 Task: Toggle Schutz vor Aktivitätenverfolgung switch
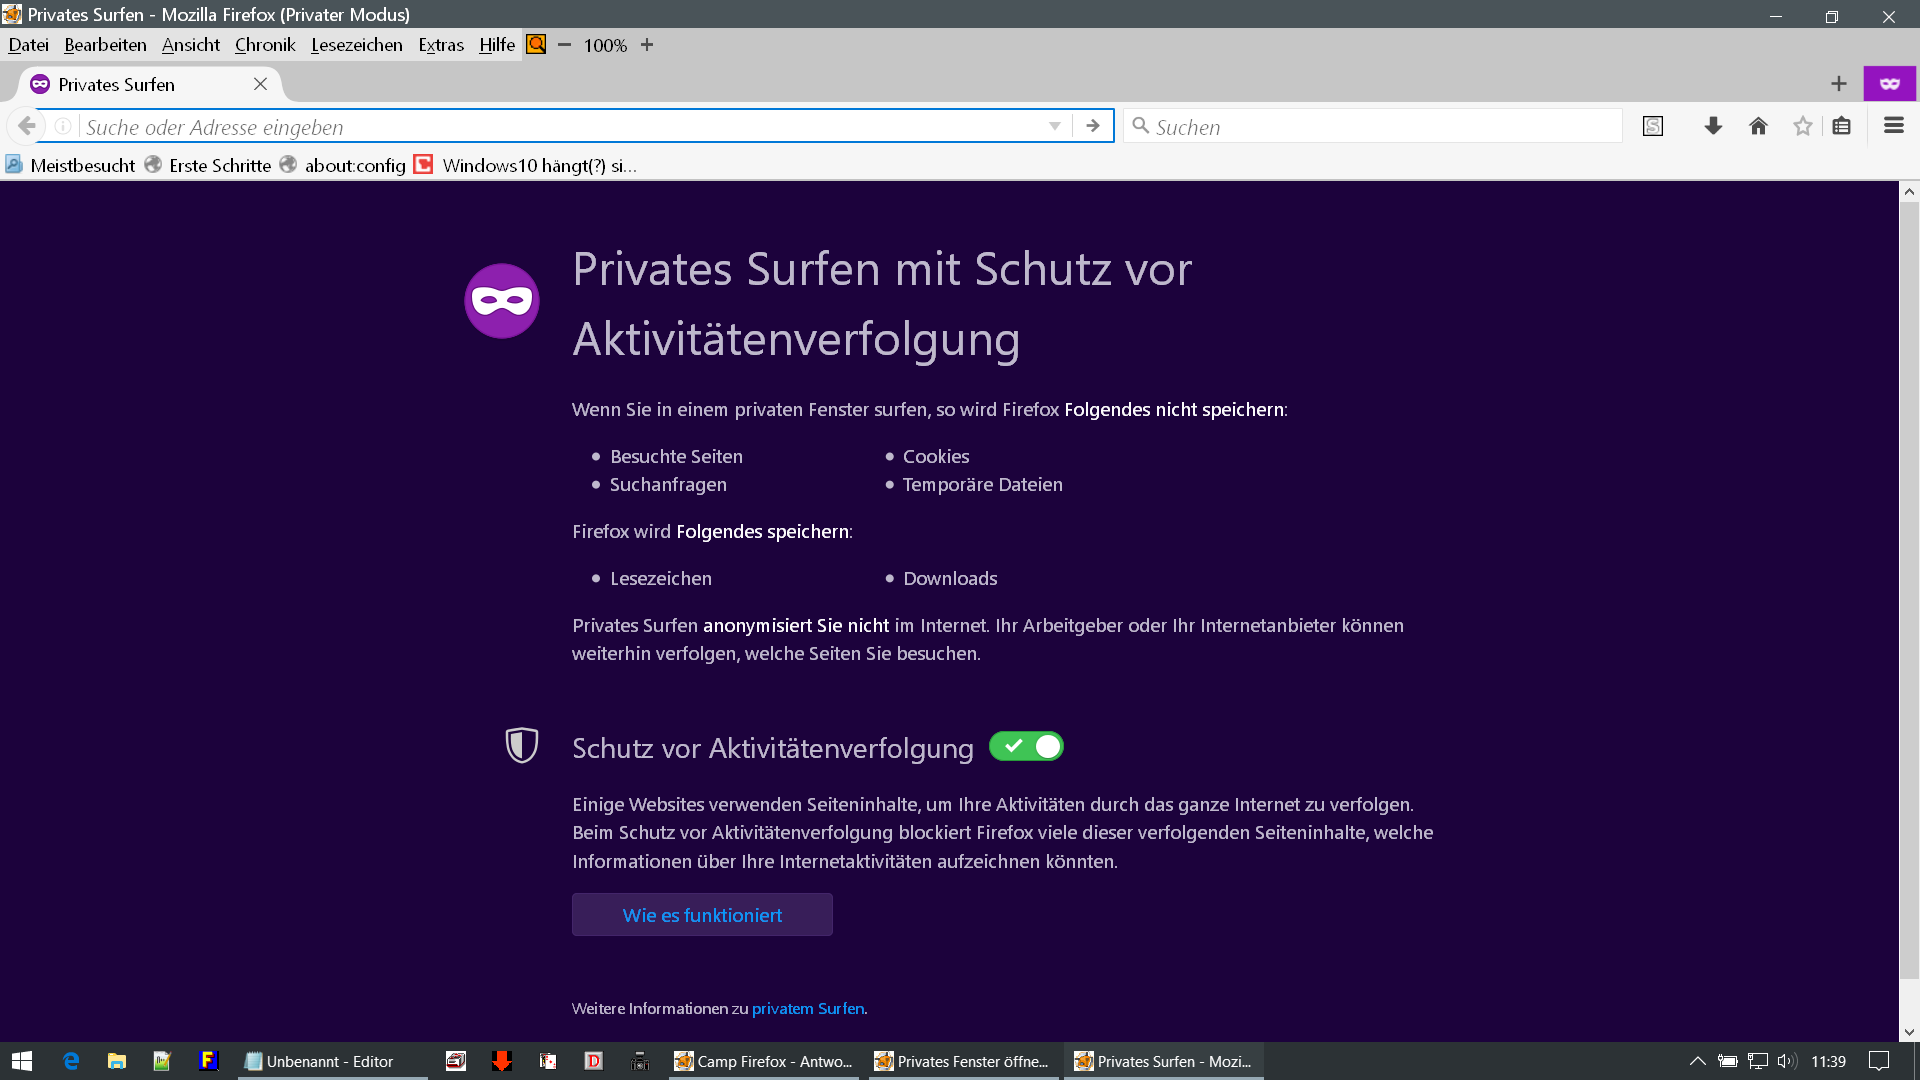click(x=1026, y=746)
